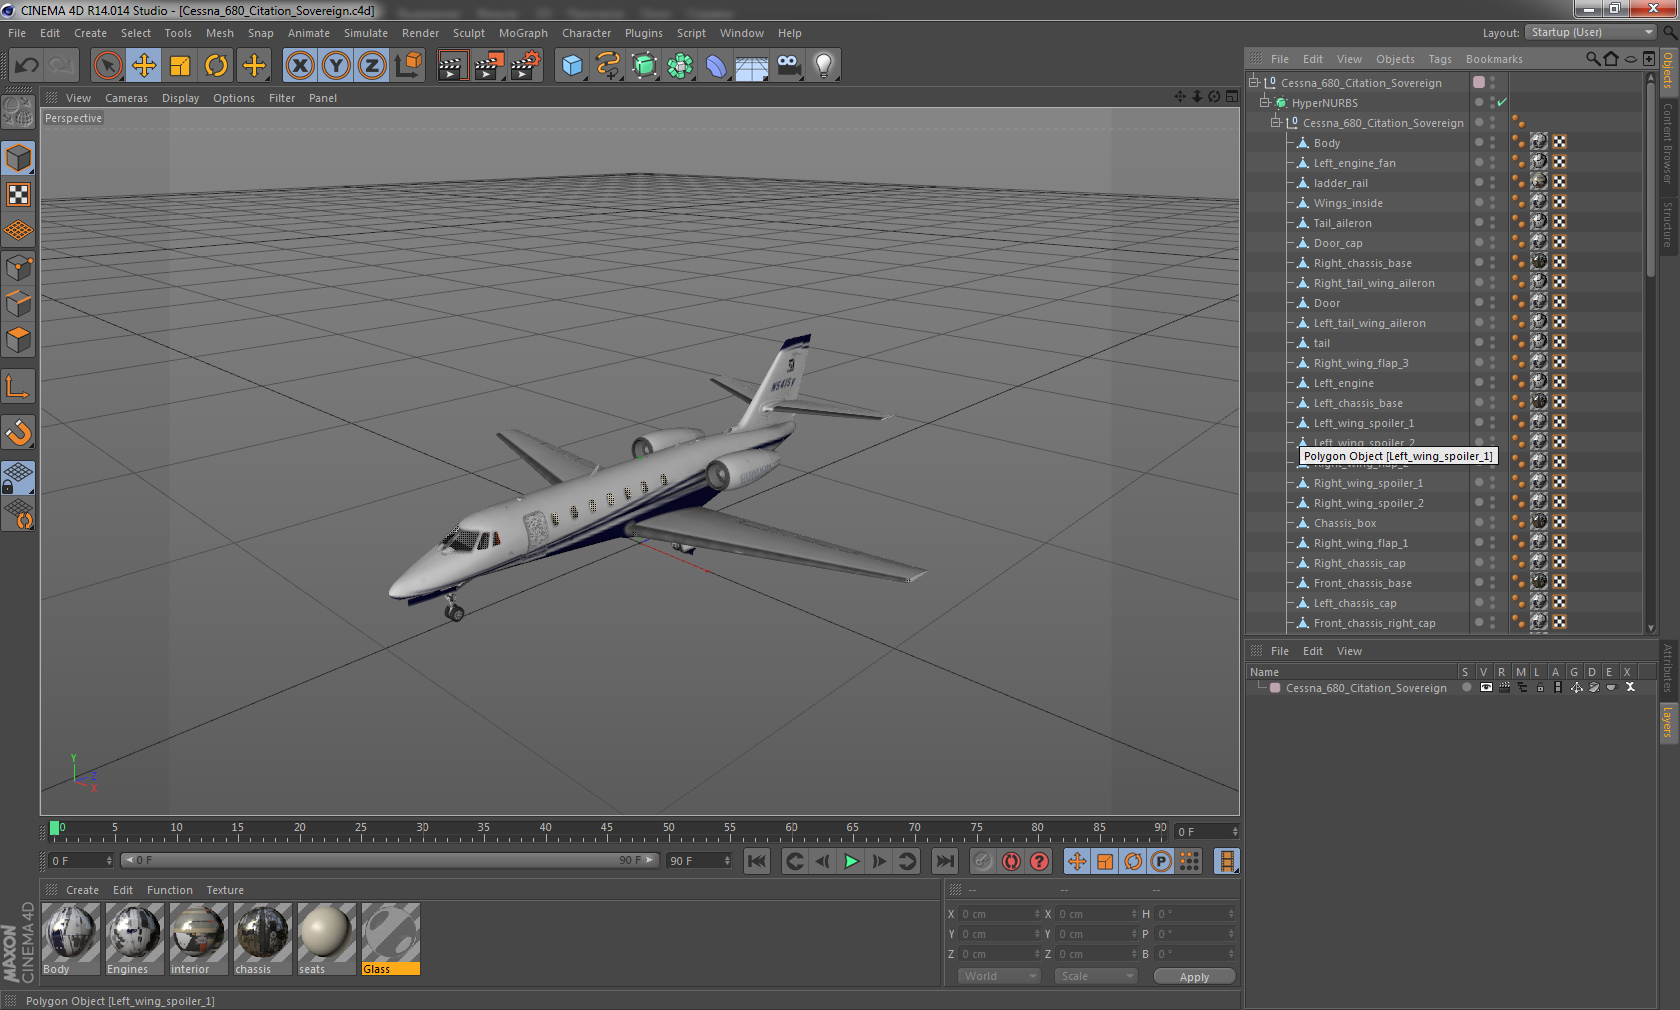1680x1010 pixels.
Task: Open the Plugins menu
Action: (x=644, y=33)
